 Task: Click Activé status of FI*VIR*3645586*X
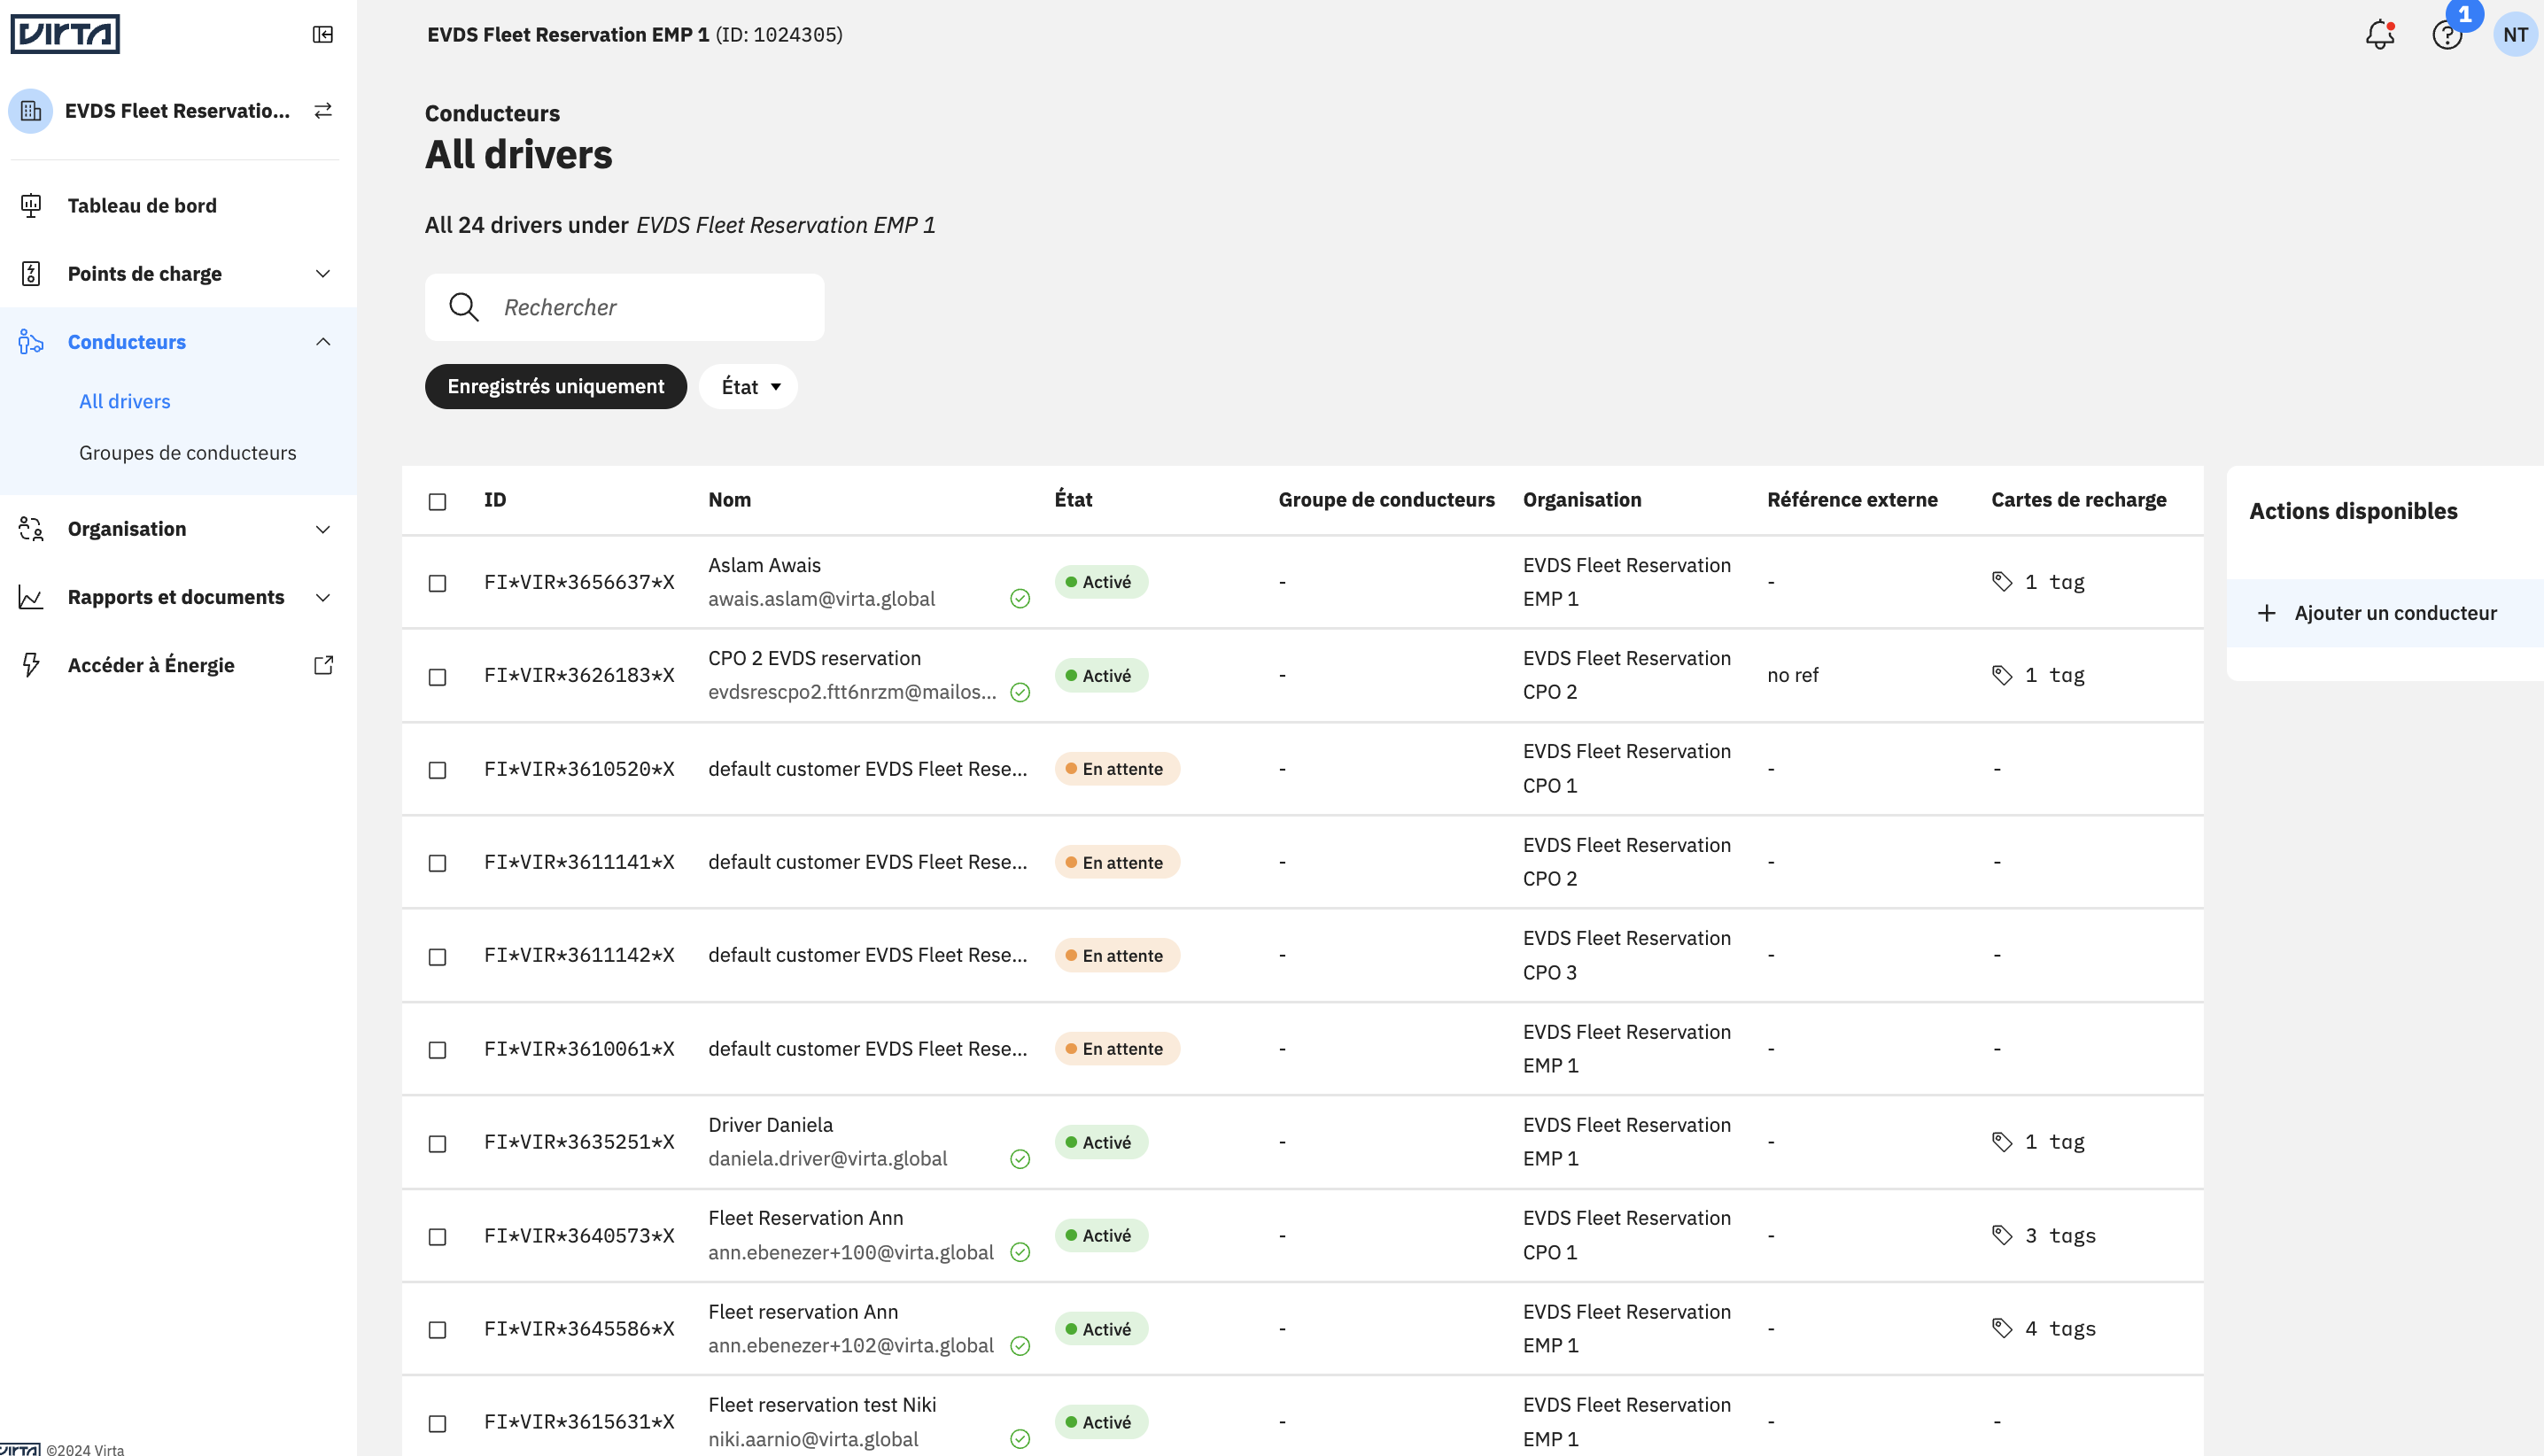click(1101, 1329)
